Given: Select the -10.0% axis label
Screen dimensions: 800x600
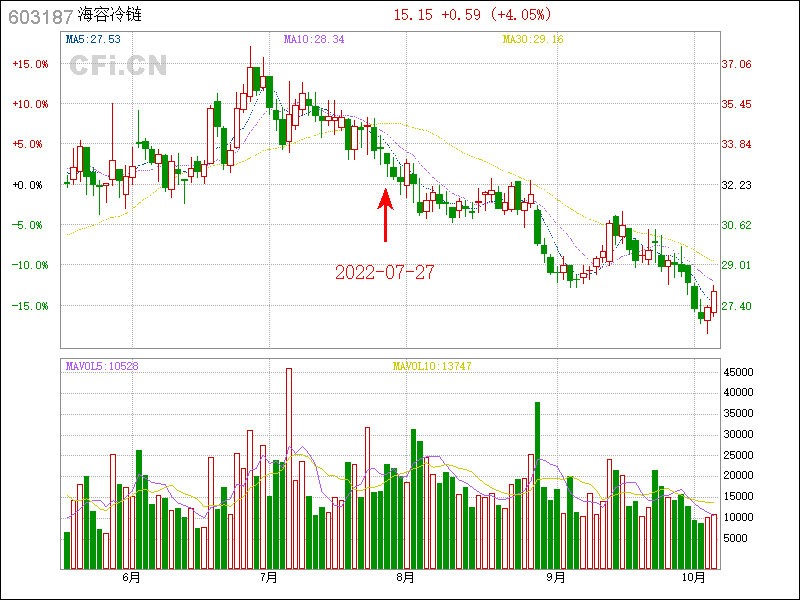Looking at the screenshot, I should coord(31,265).
